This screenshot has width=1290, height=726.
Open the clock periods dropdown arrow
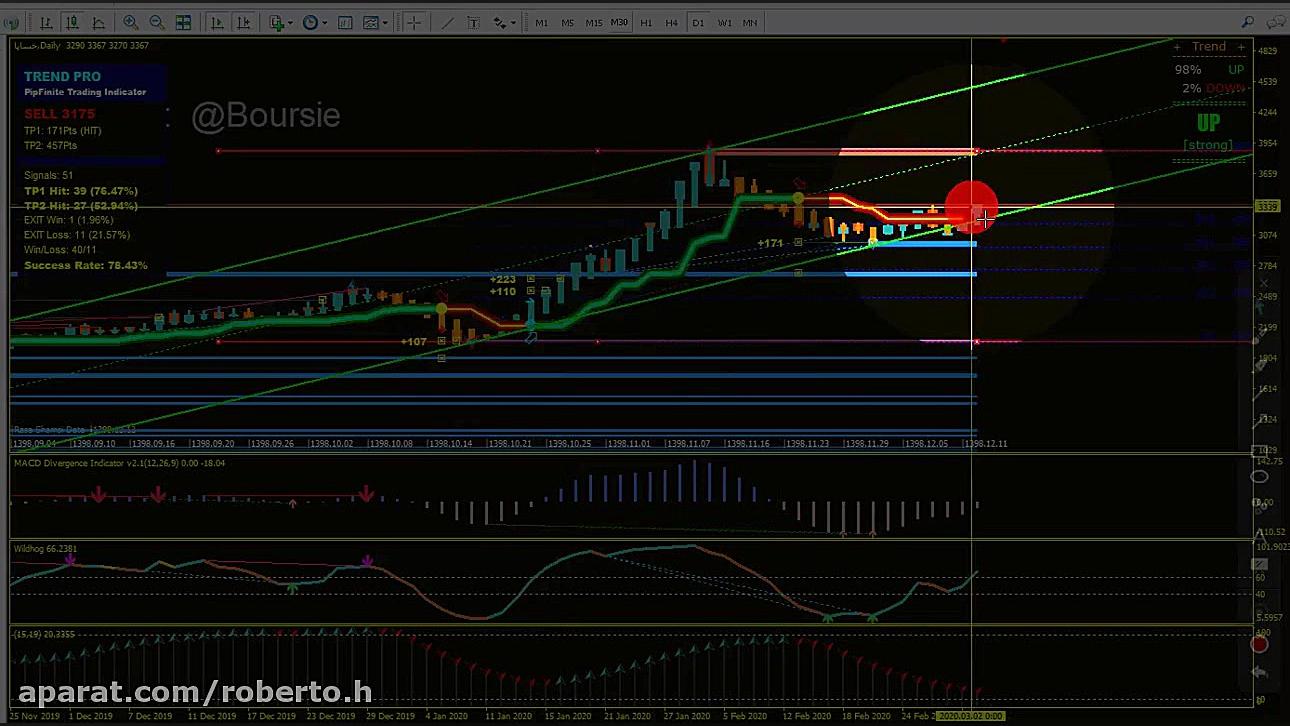[x=324, y=23]
